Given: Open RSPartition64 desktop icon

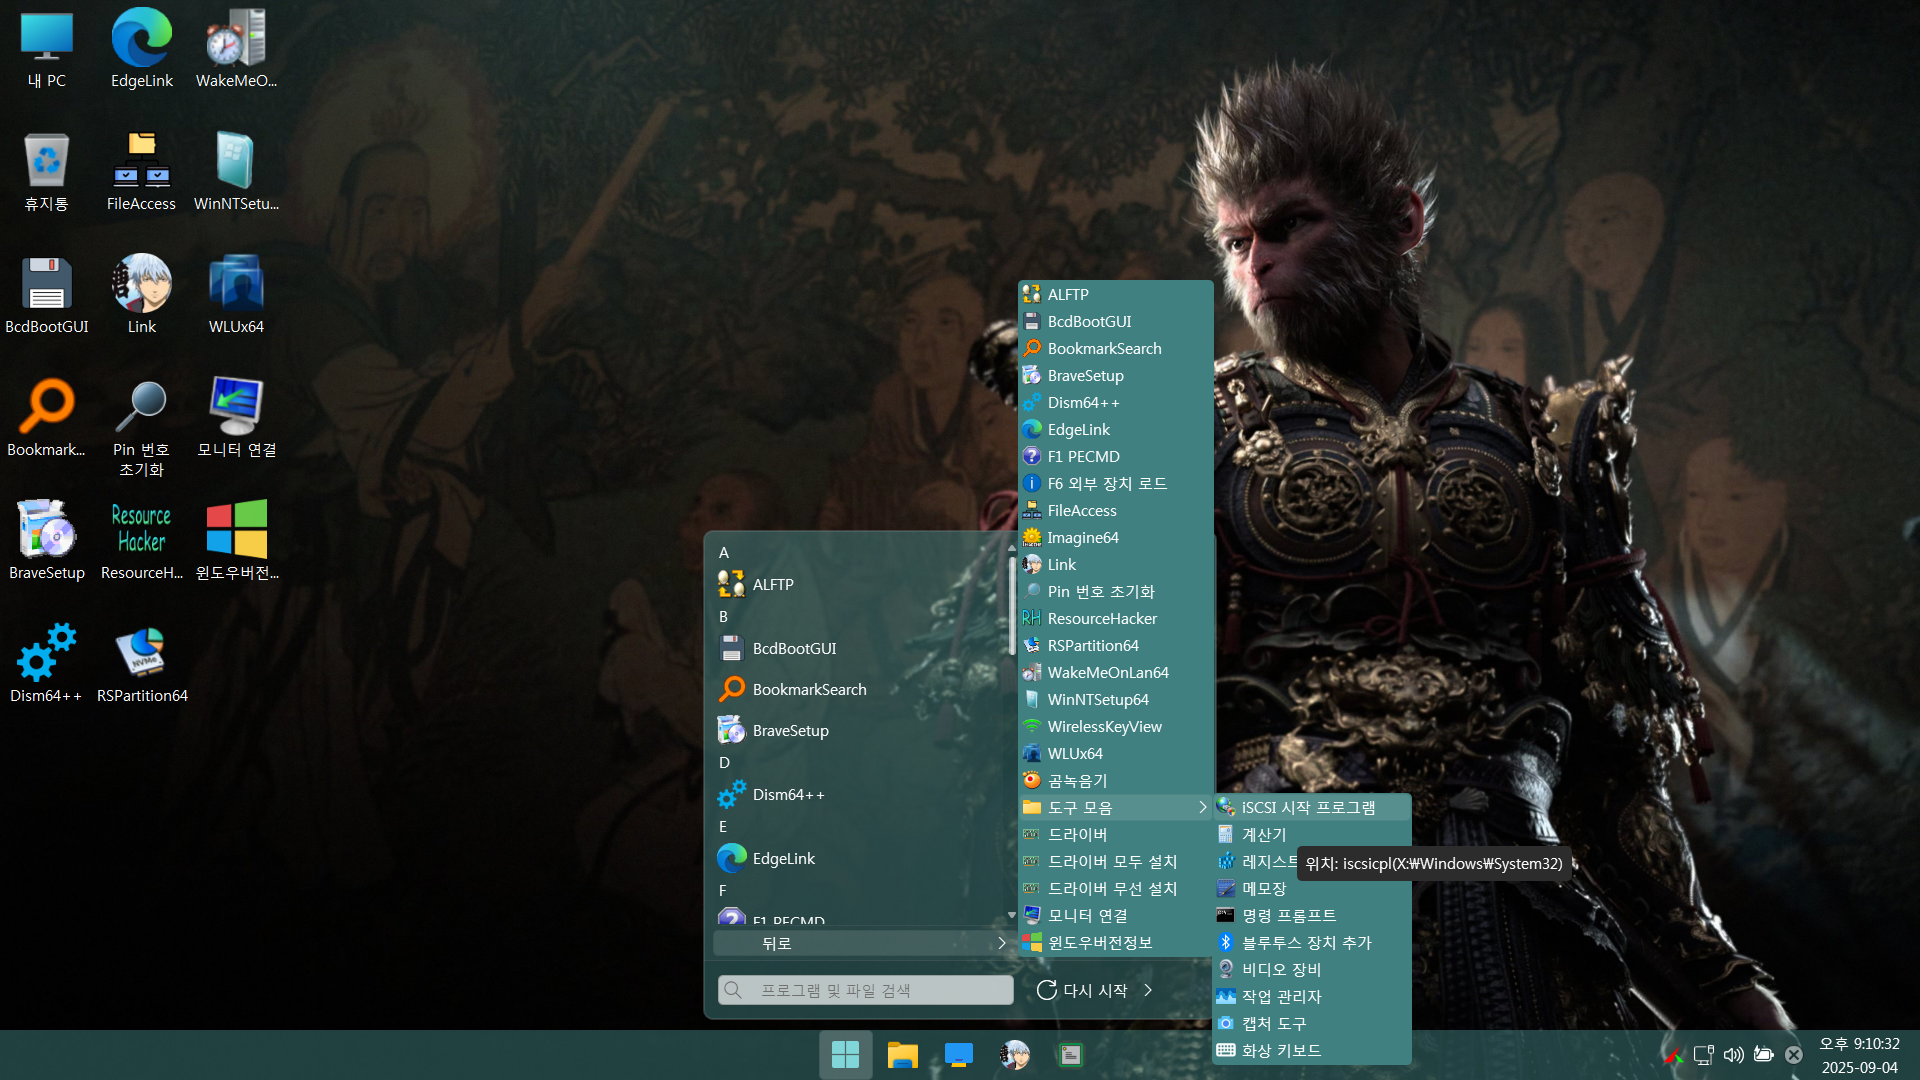Looking at the screenshot, I should (141, 653).
